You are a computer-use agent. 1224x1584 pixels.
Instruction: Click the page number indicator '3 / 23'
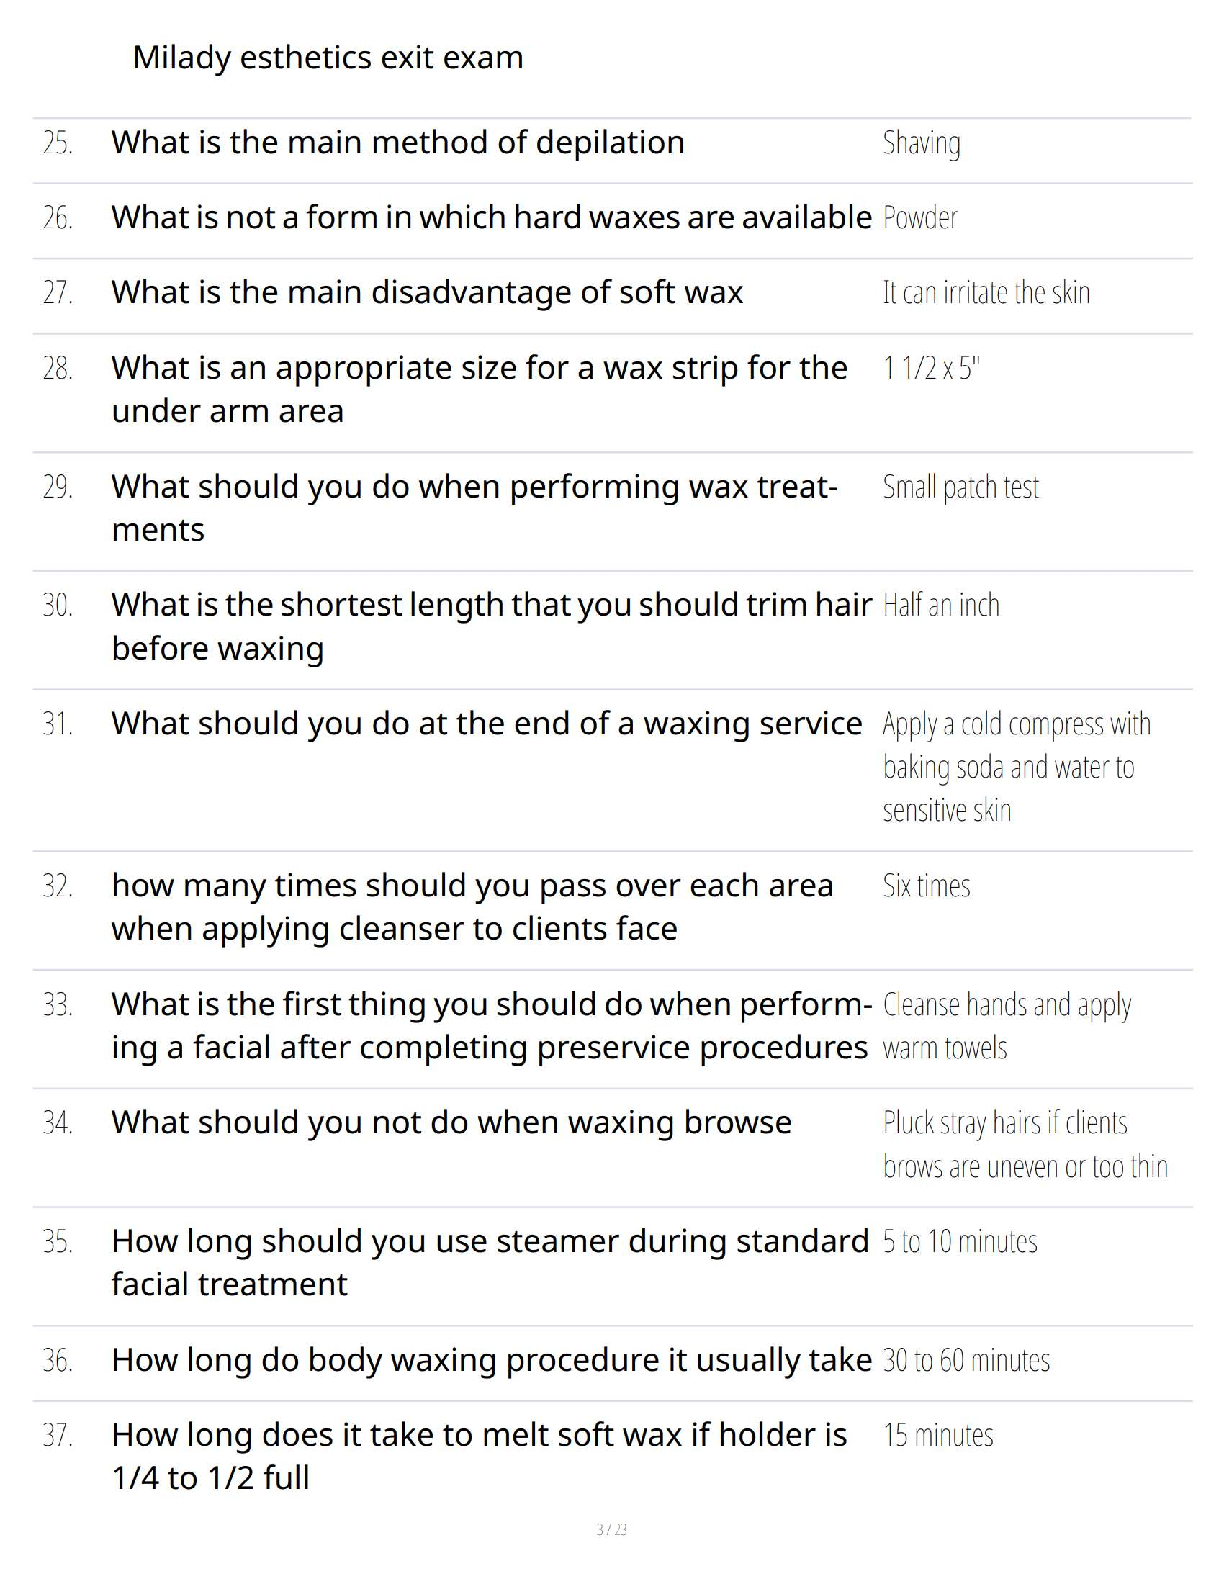point(611,1530)
